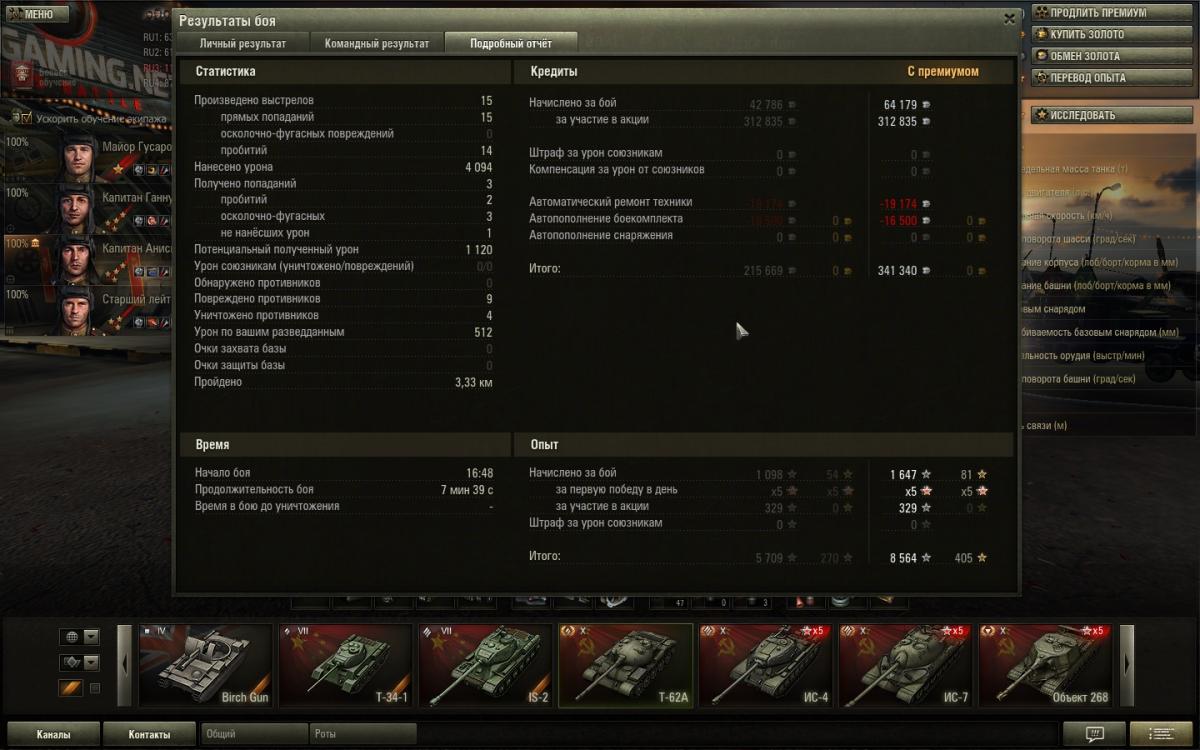Click the Нанесено урона value 4 094
This screenshot has height=750, width=1200.
[x=478, y=167]
